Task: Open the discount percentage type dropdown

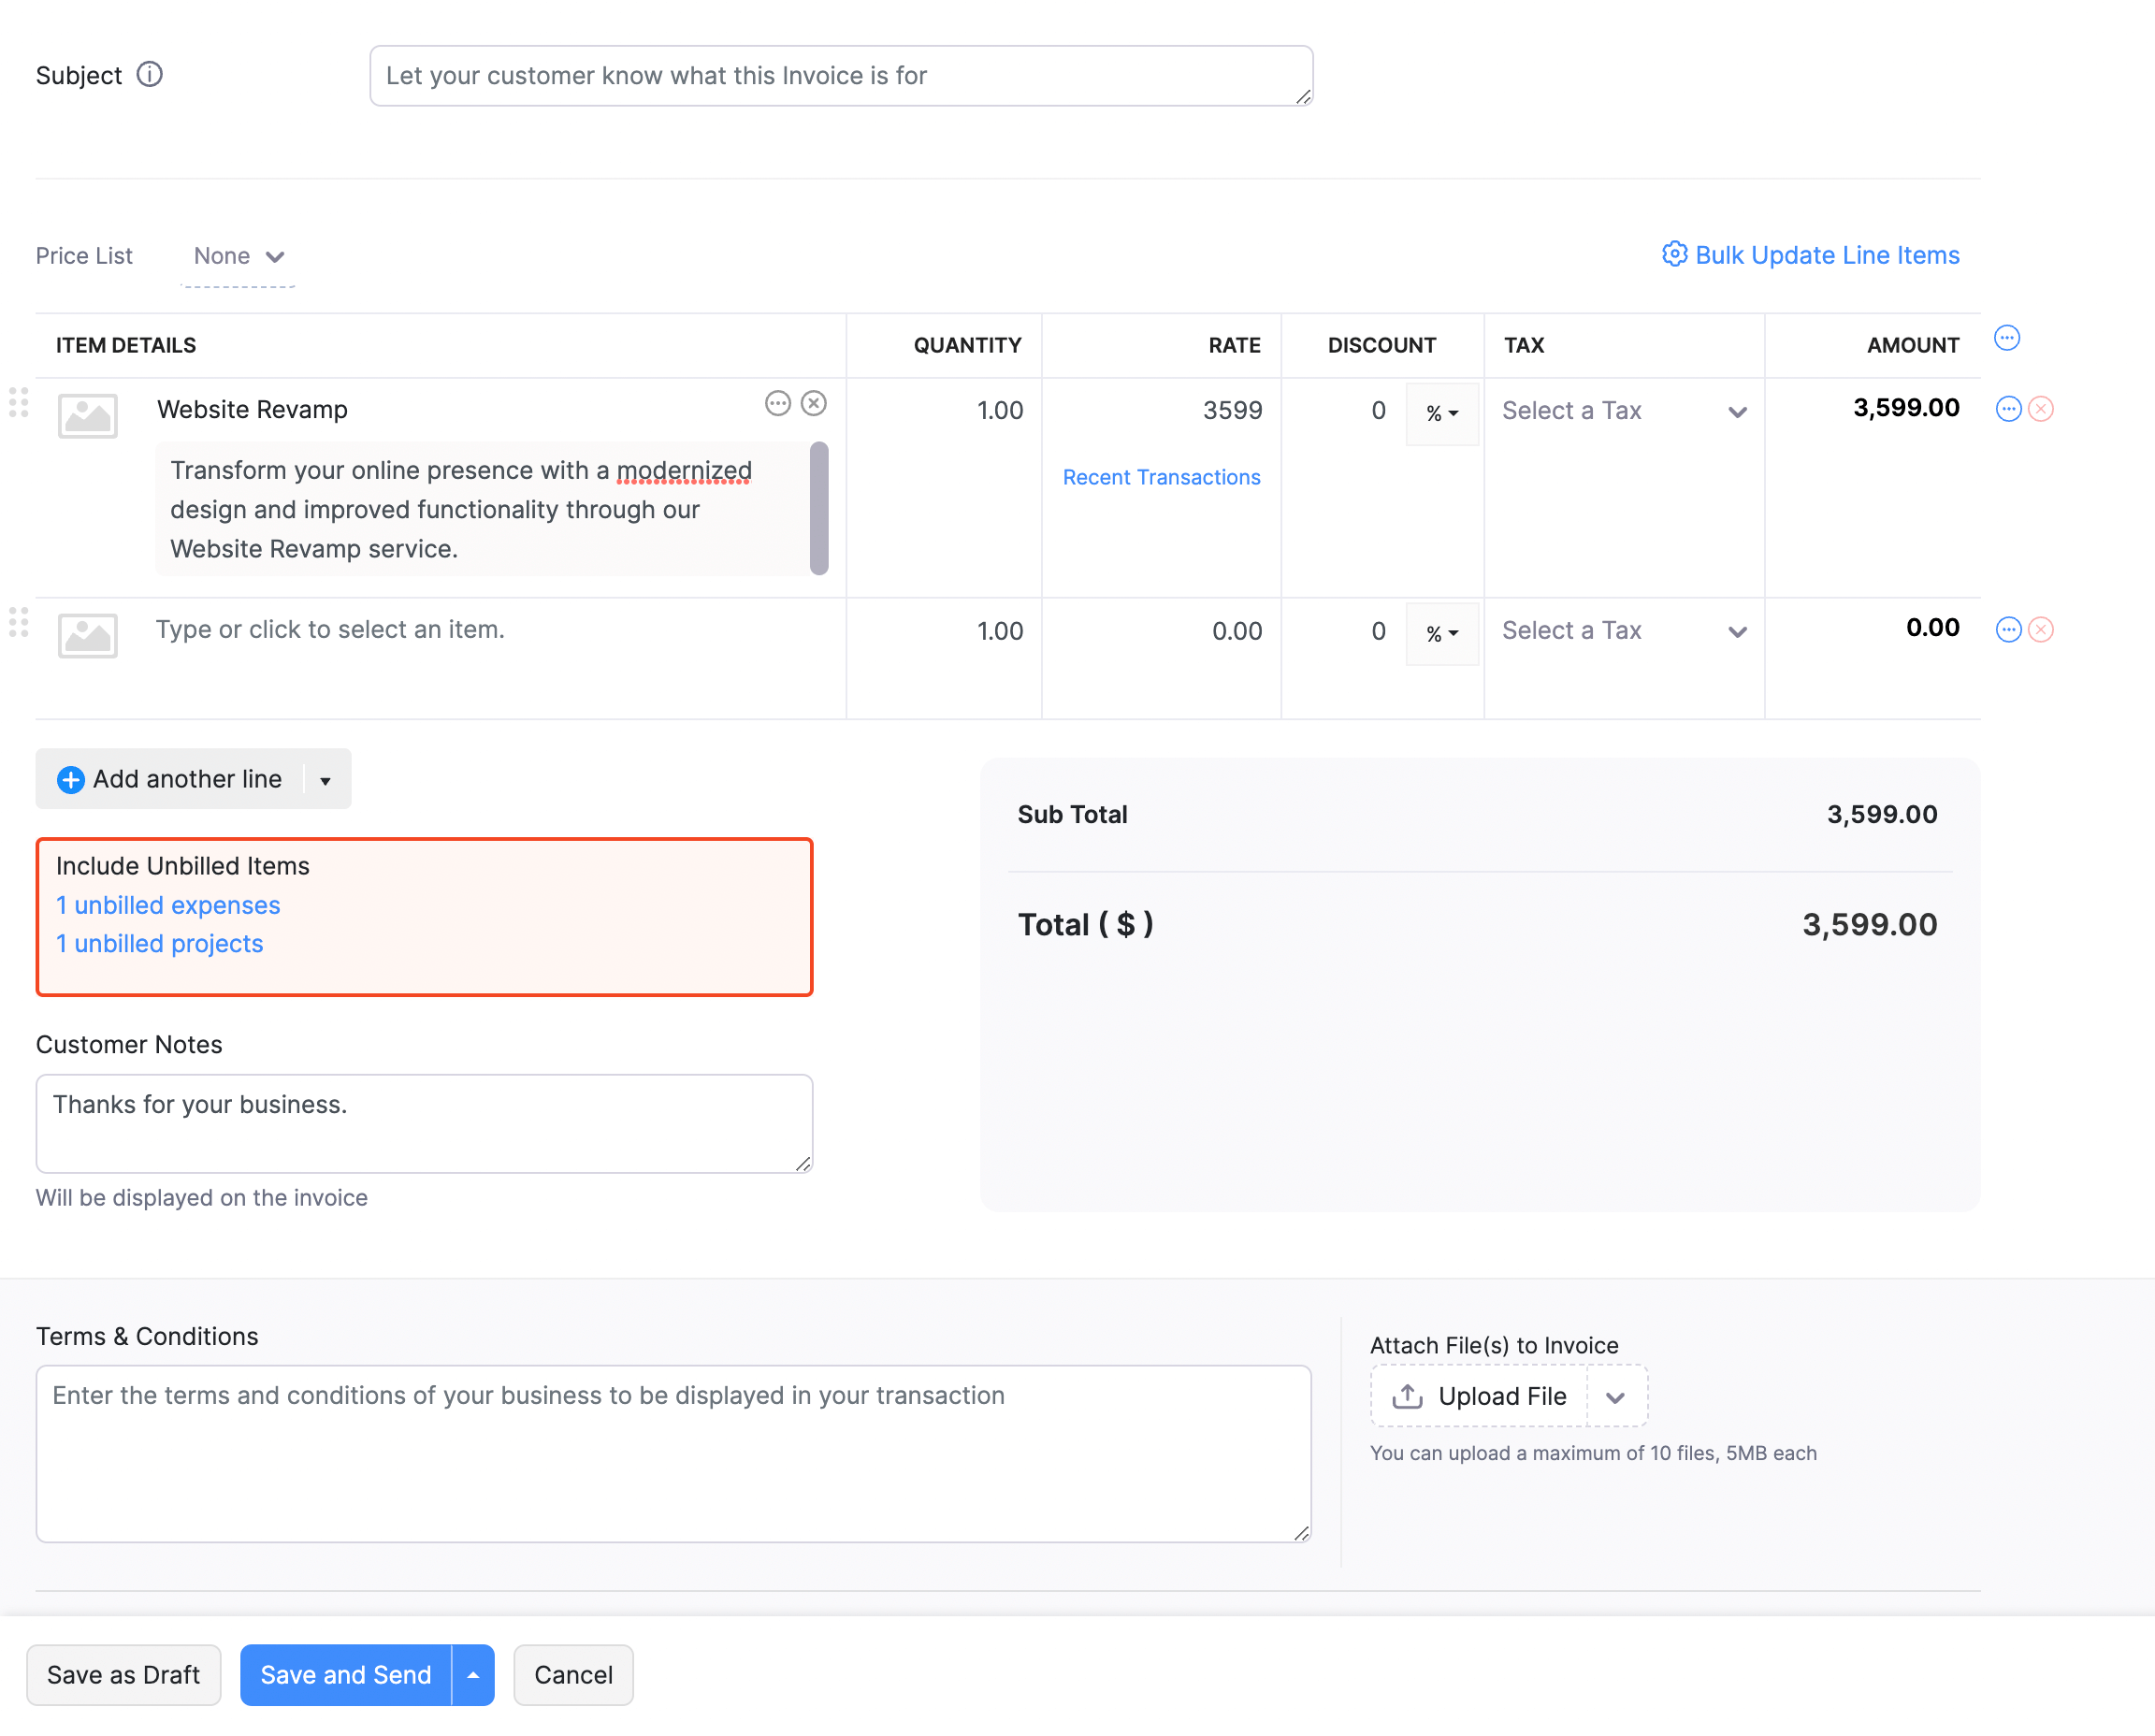Action: [x=1442, y=413]
